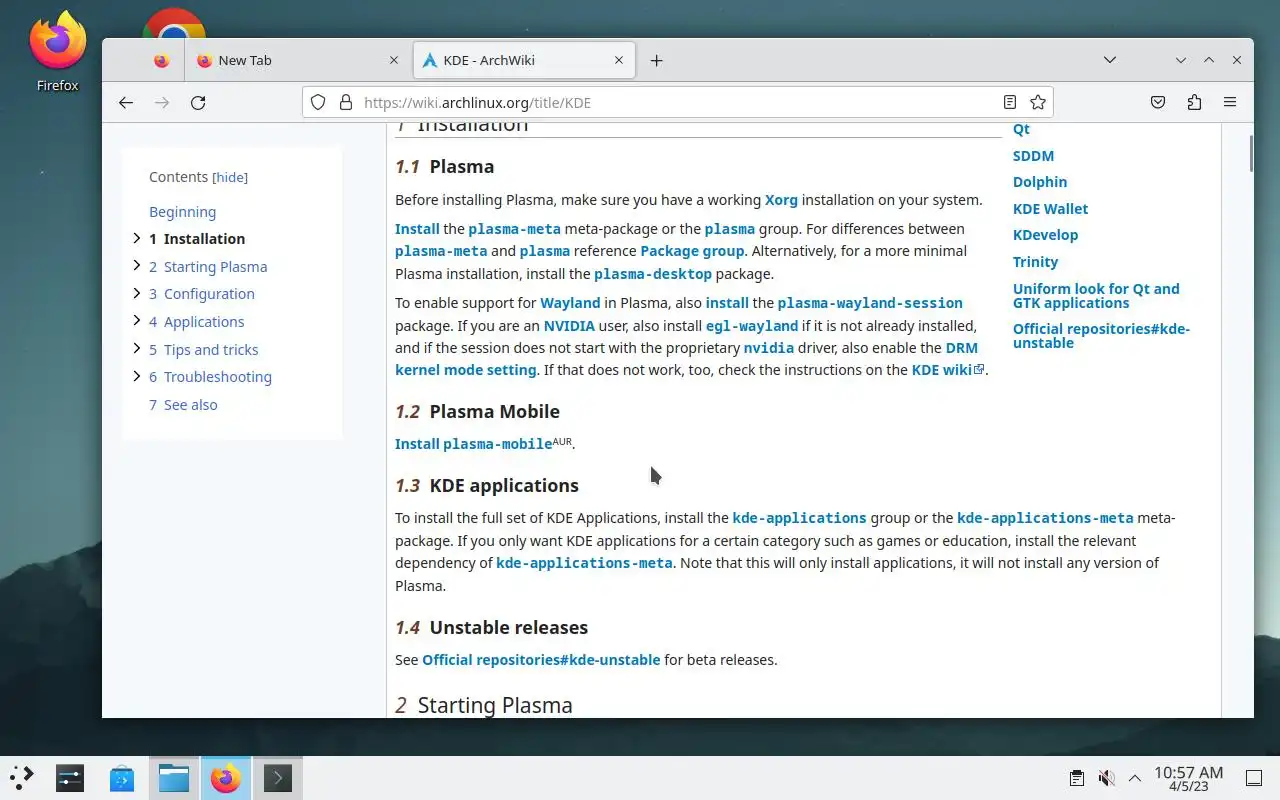Screen dimensions: 1280x800
Task: Open the Pocket save icon
Action: (x=1158, y=102)
